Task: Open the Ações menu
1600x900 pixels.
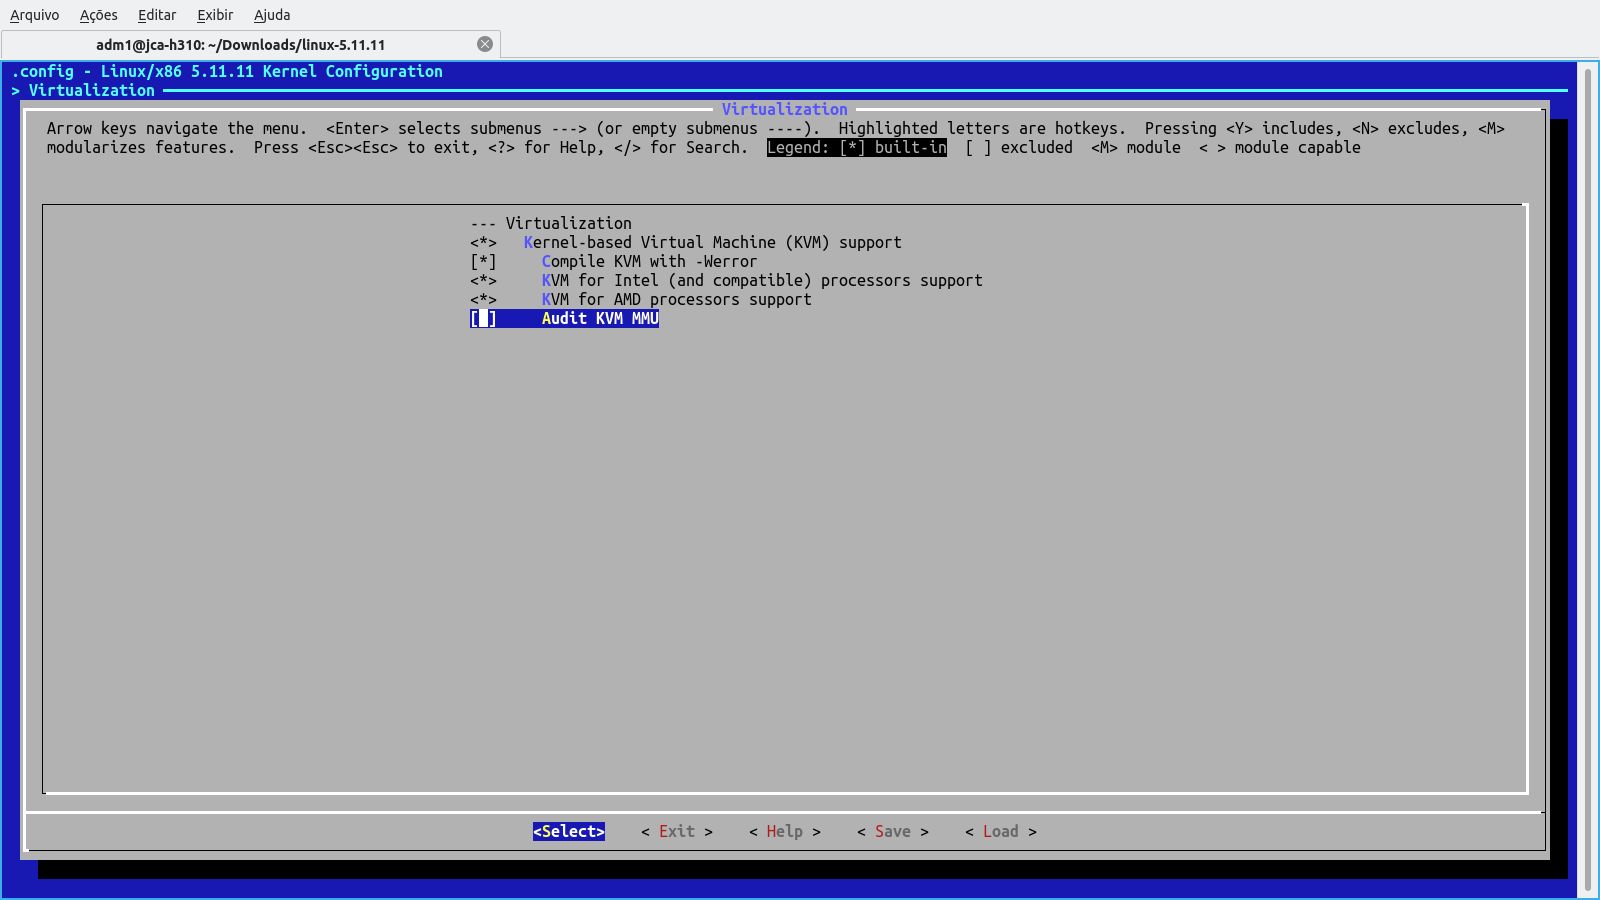Action: tap(98, 15)
